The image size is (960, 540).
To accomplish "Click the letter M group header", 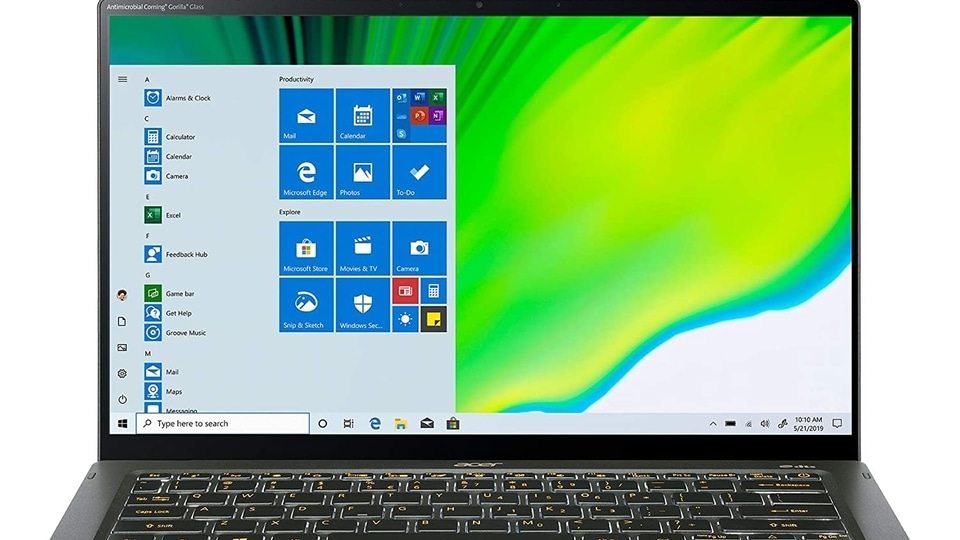I will click(x=148, y=354).
